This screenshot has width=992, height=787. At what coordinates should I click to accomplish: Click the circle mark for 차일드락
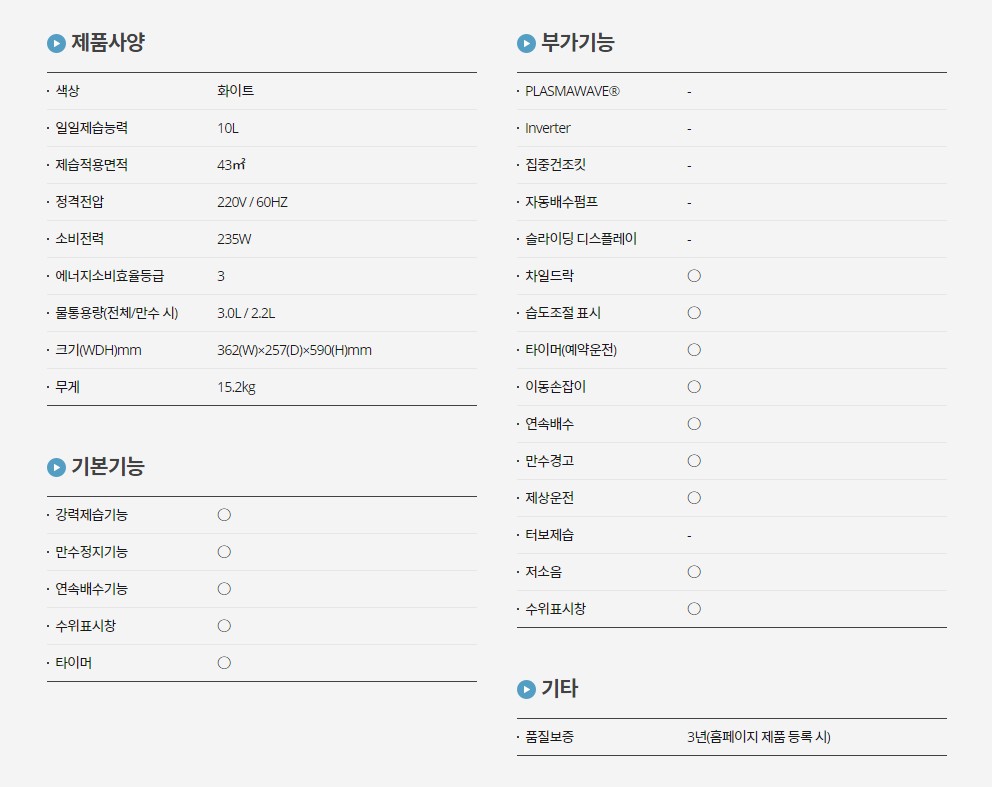click(x=694, y=276)
